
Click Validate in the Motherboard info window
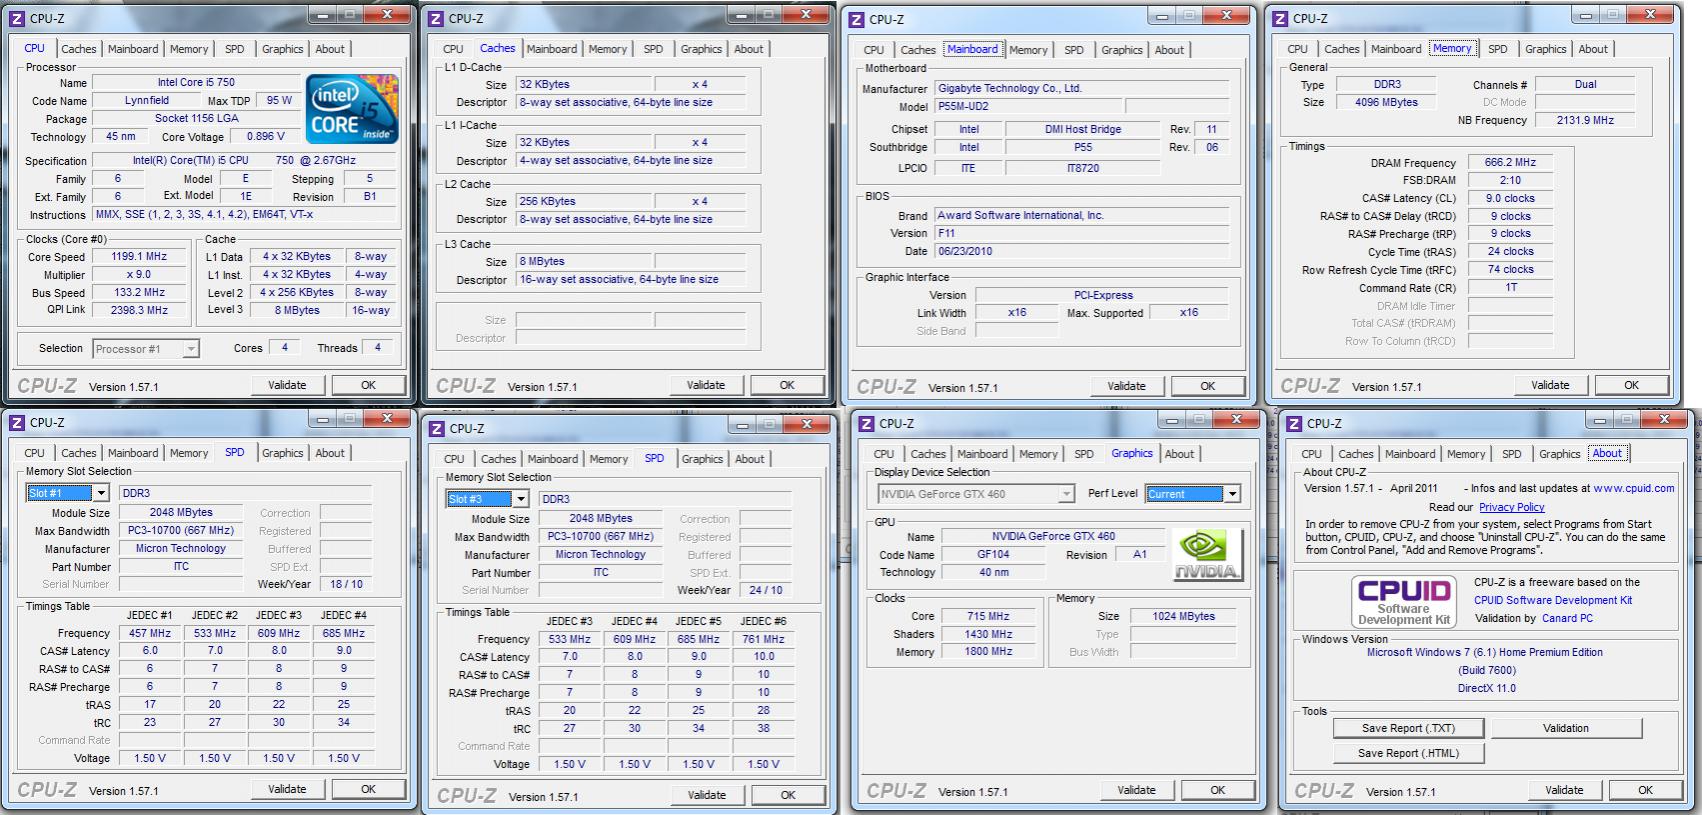pyautogui.click(x=1126, y=386)
